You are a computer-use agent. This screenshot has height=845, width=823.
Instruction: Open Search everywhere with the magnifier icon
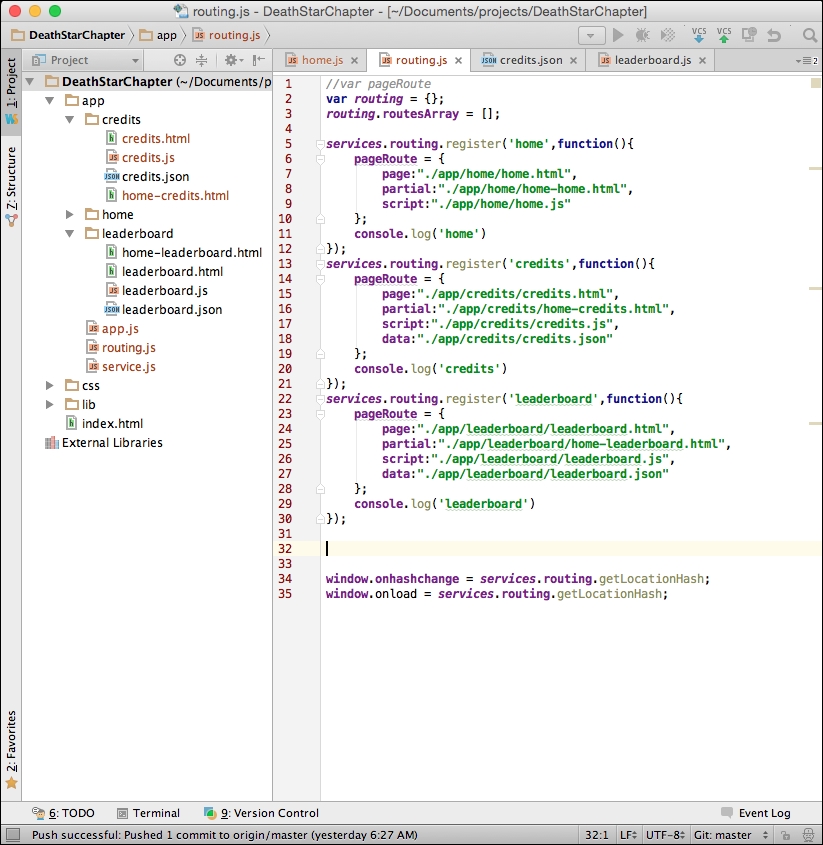tap(808, 34)
